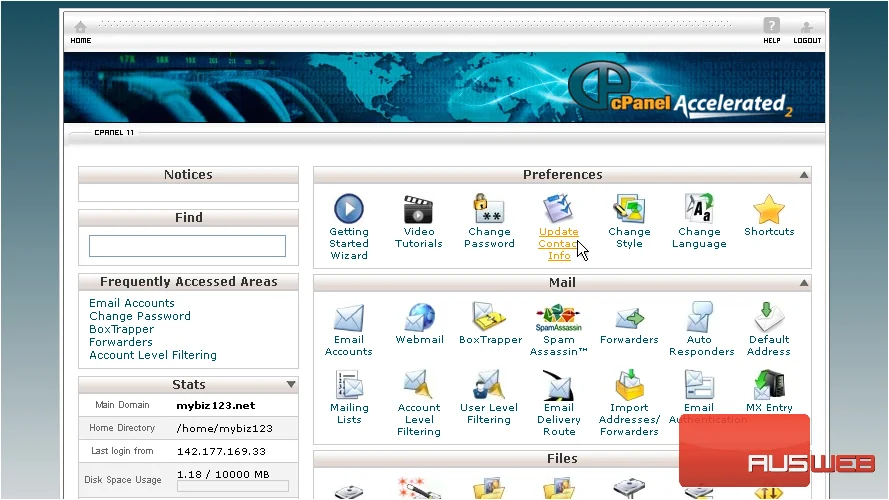
Task: Collapse the Mail section arrow
Action: pyautogui.click(x=803, y=282)
